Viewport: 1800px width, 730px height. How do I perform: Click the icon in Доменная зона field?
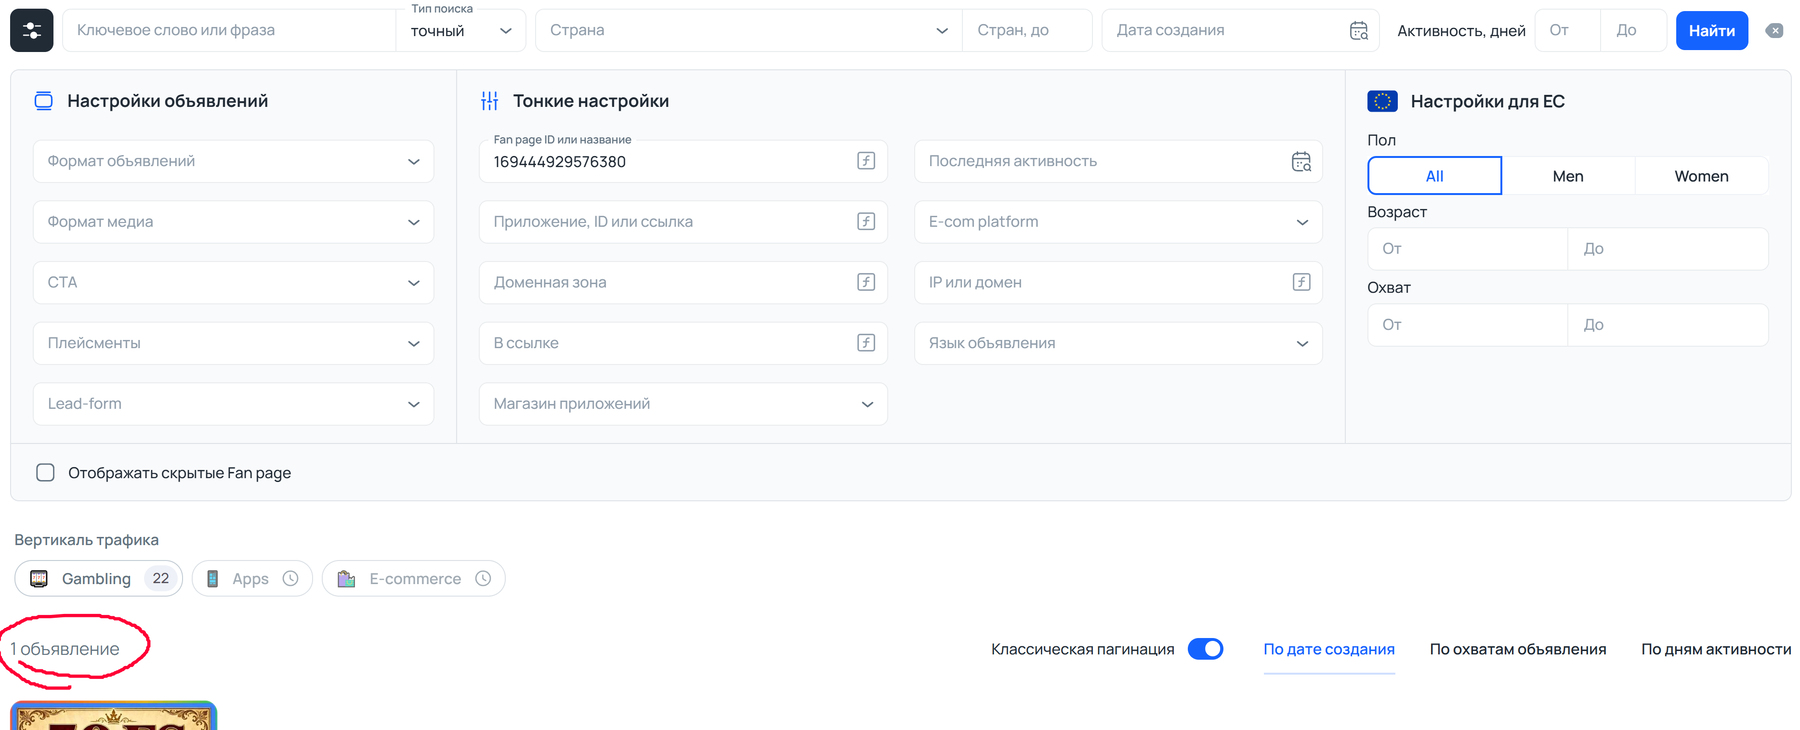tap(866, 282)
